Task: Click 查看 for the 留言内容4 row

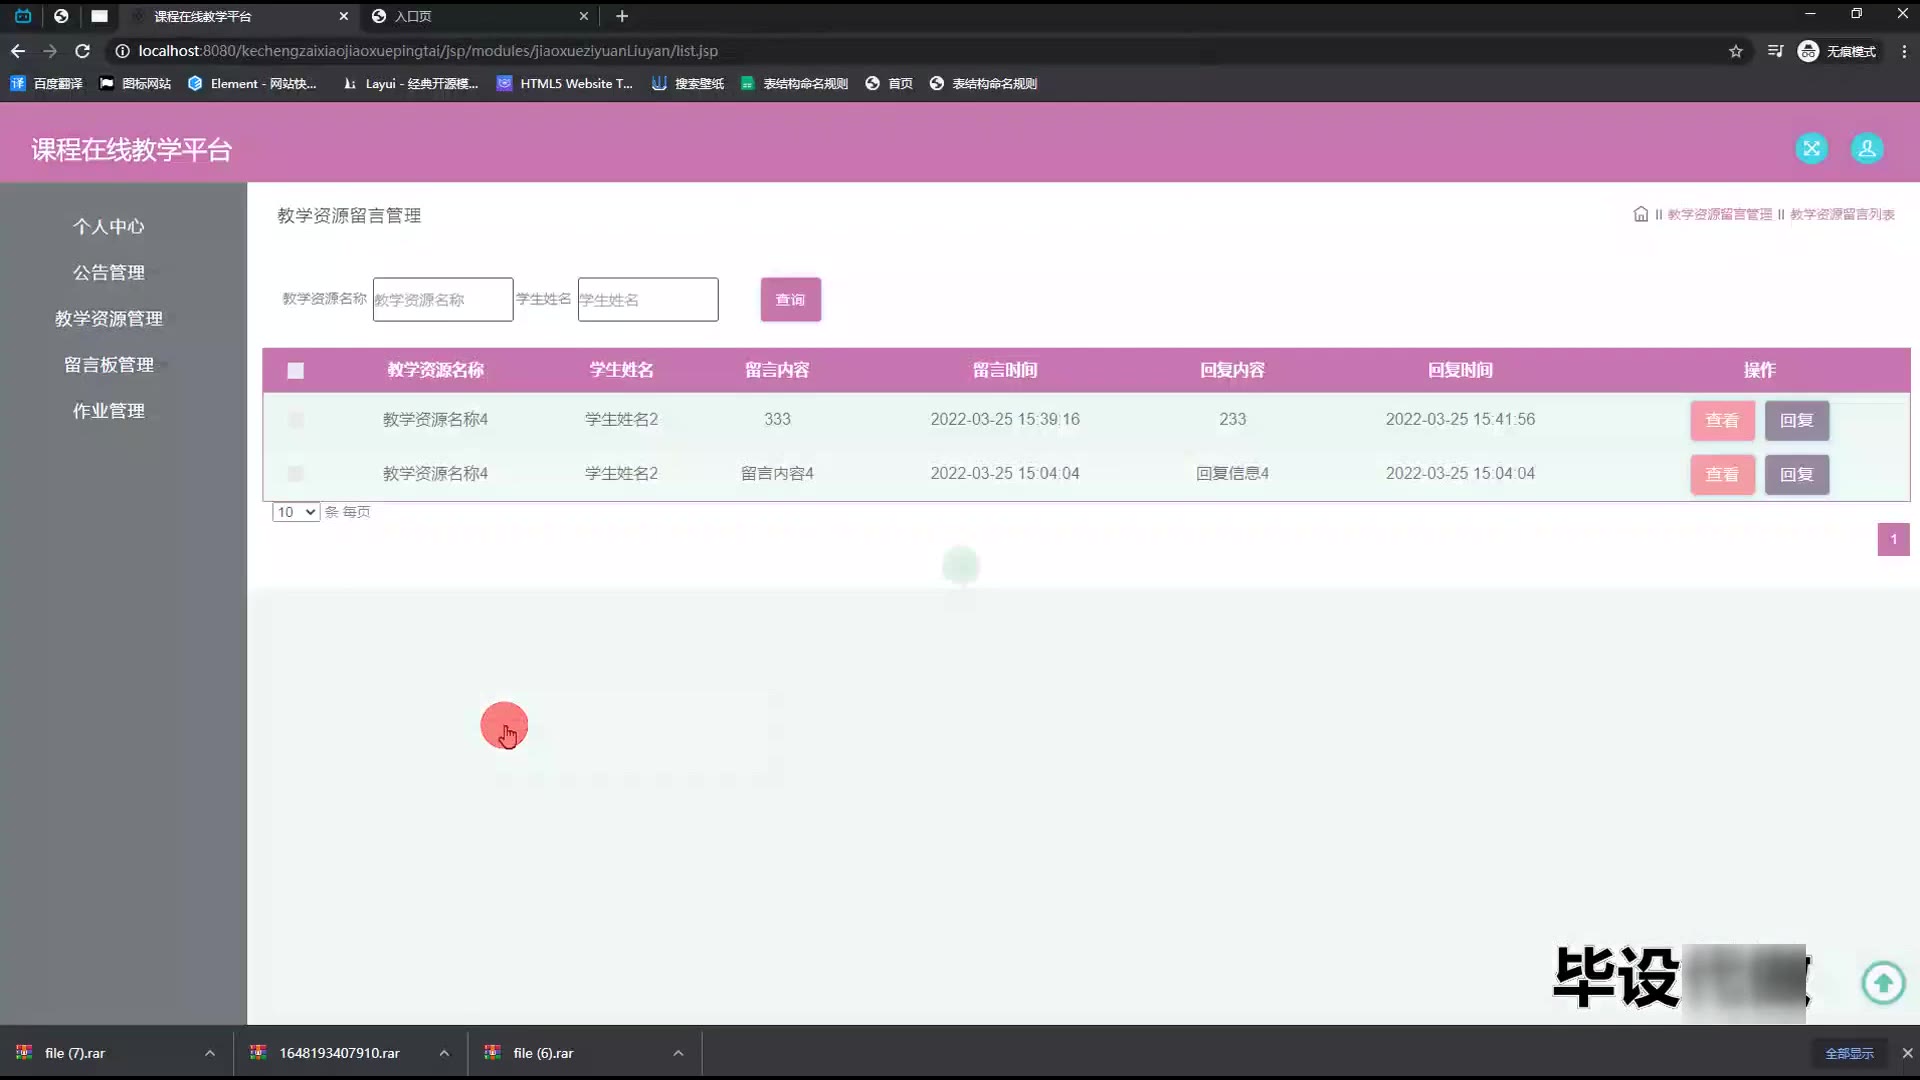Action: click(1722, 474)
